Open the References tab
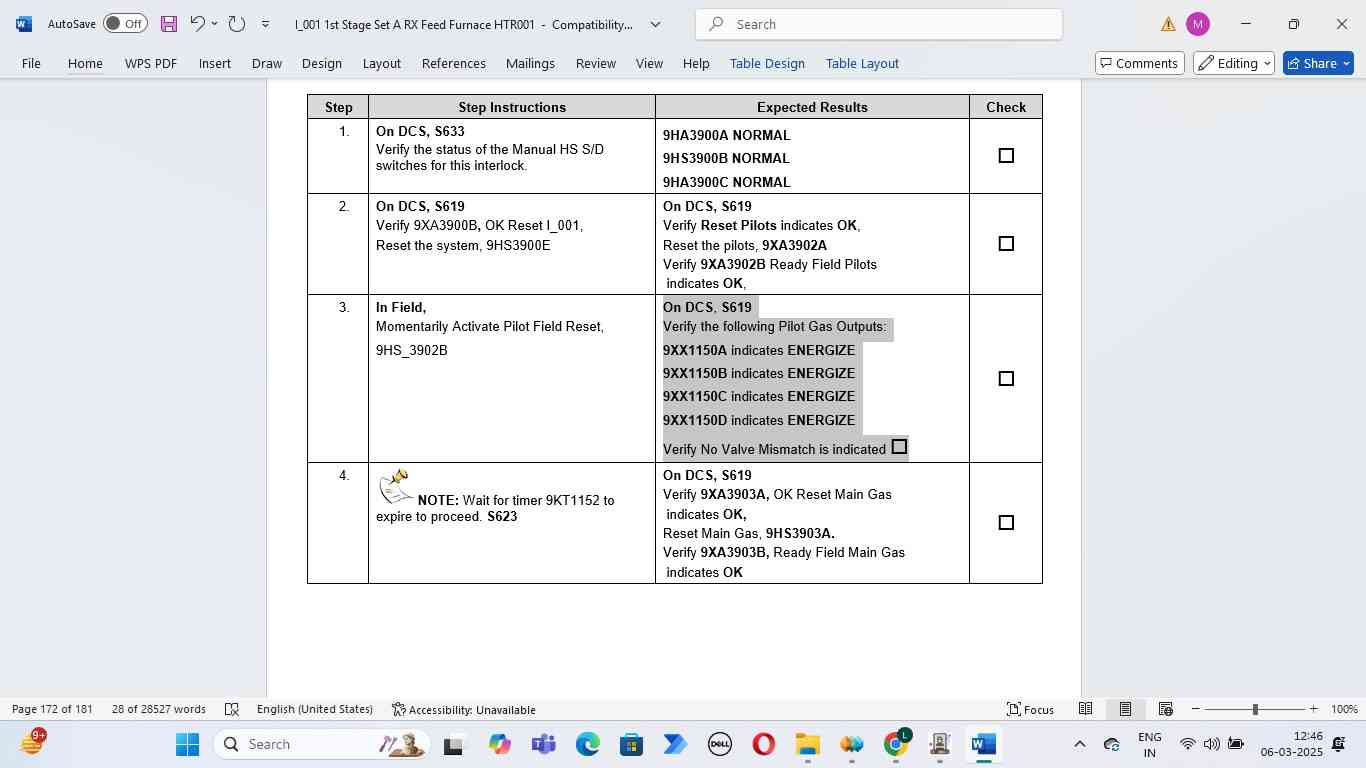The image size is (1366, 768). click(x=454, y=63)
